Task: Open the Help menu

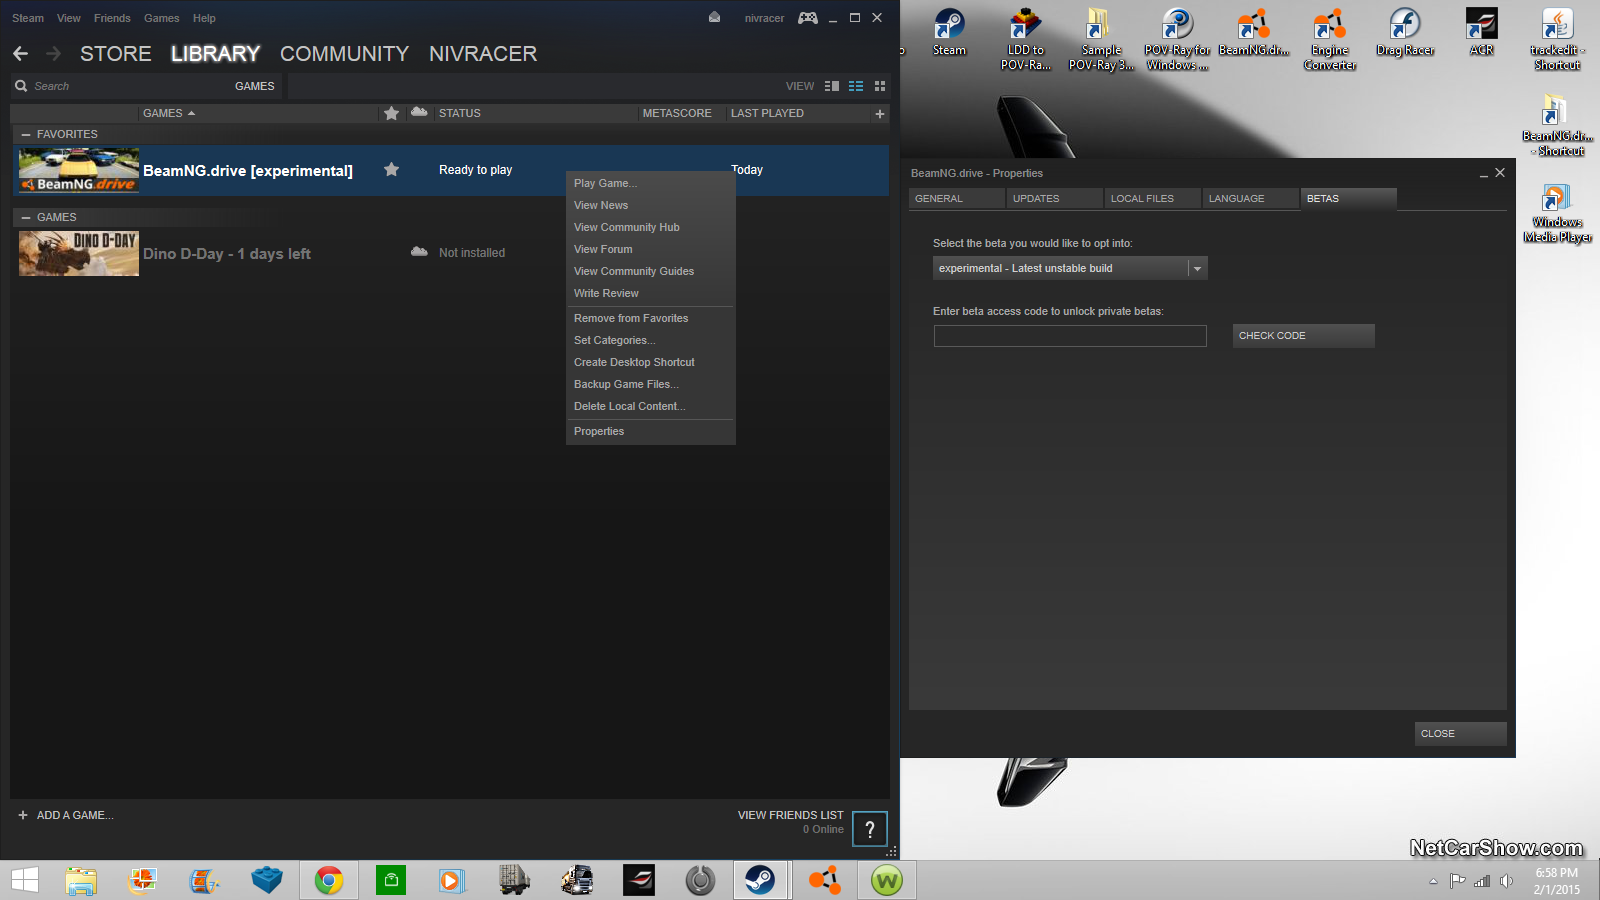Action: [204, 18]
